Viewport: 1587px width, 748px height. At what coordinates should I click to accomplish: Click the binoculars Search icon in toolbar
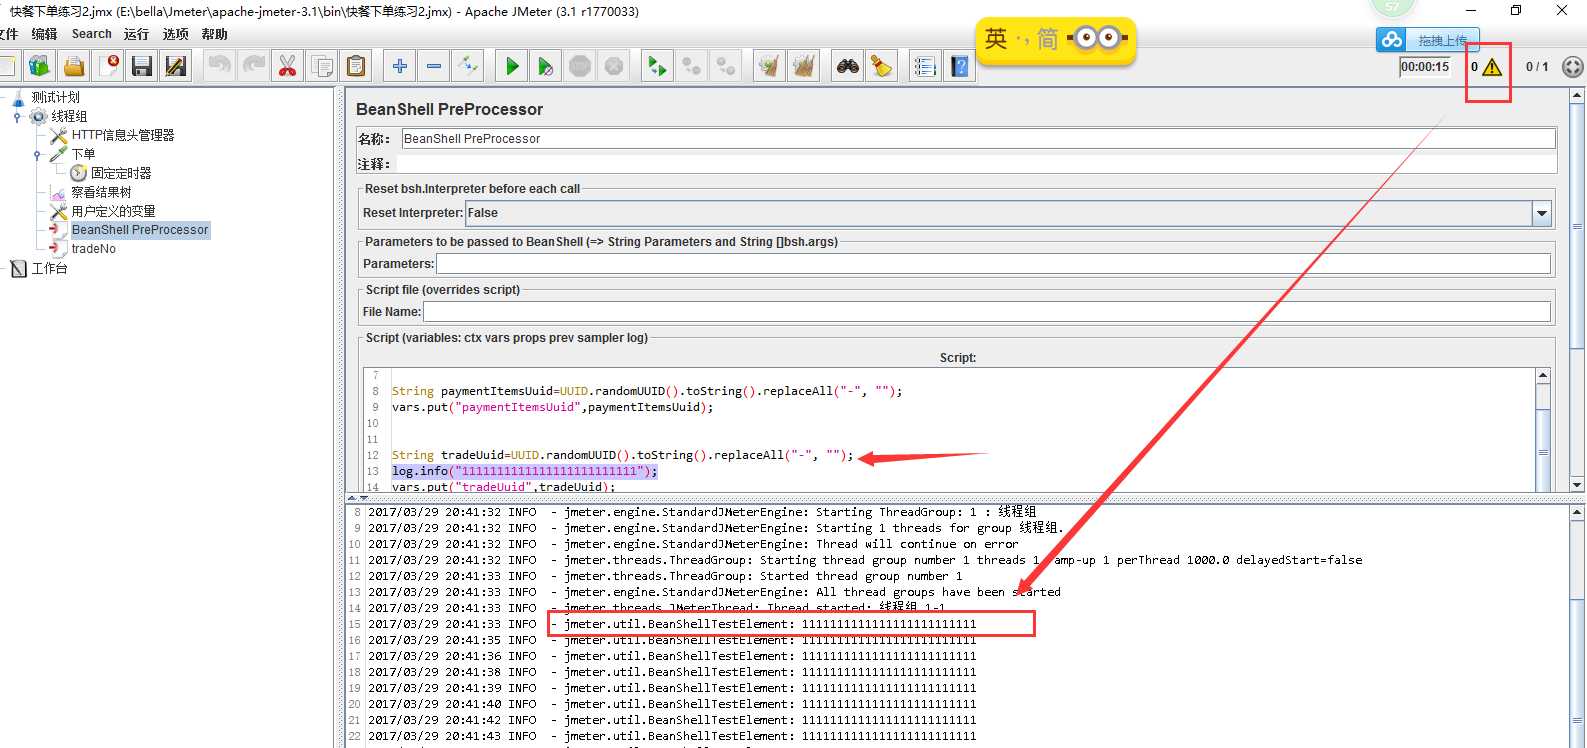coord(848,67)
